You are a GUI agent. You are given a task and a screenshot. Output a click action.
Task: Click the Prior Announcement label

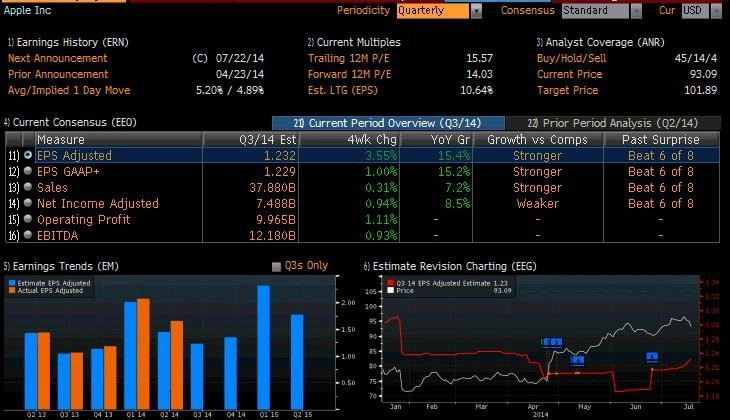pos(58,75)
